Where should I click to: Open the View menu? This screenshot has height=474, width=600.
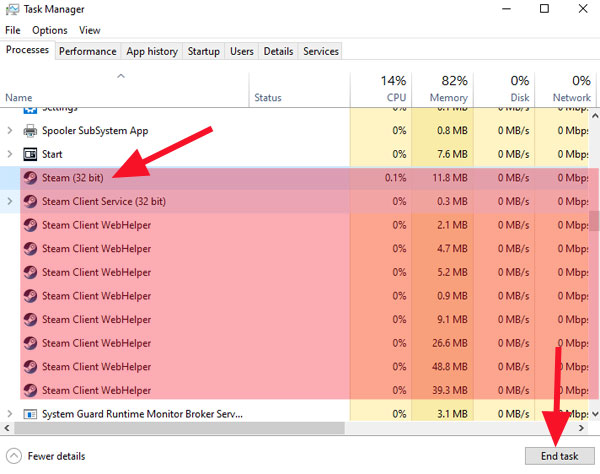[x=90, y=30]
